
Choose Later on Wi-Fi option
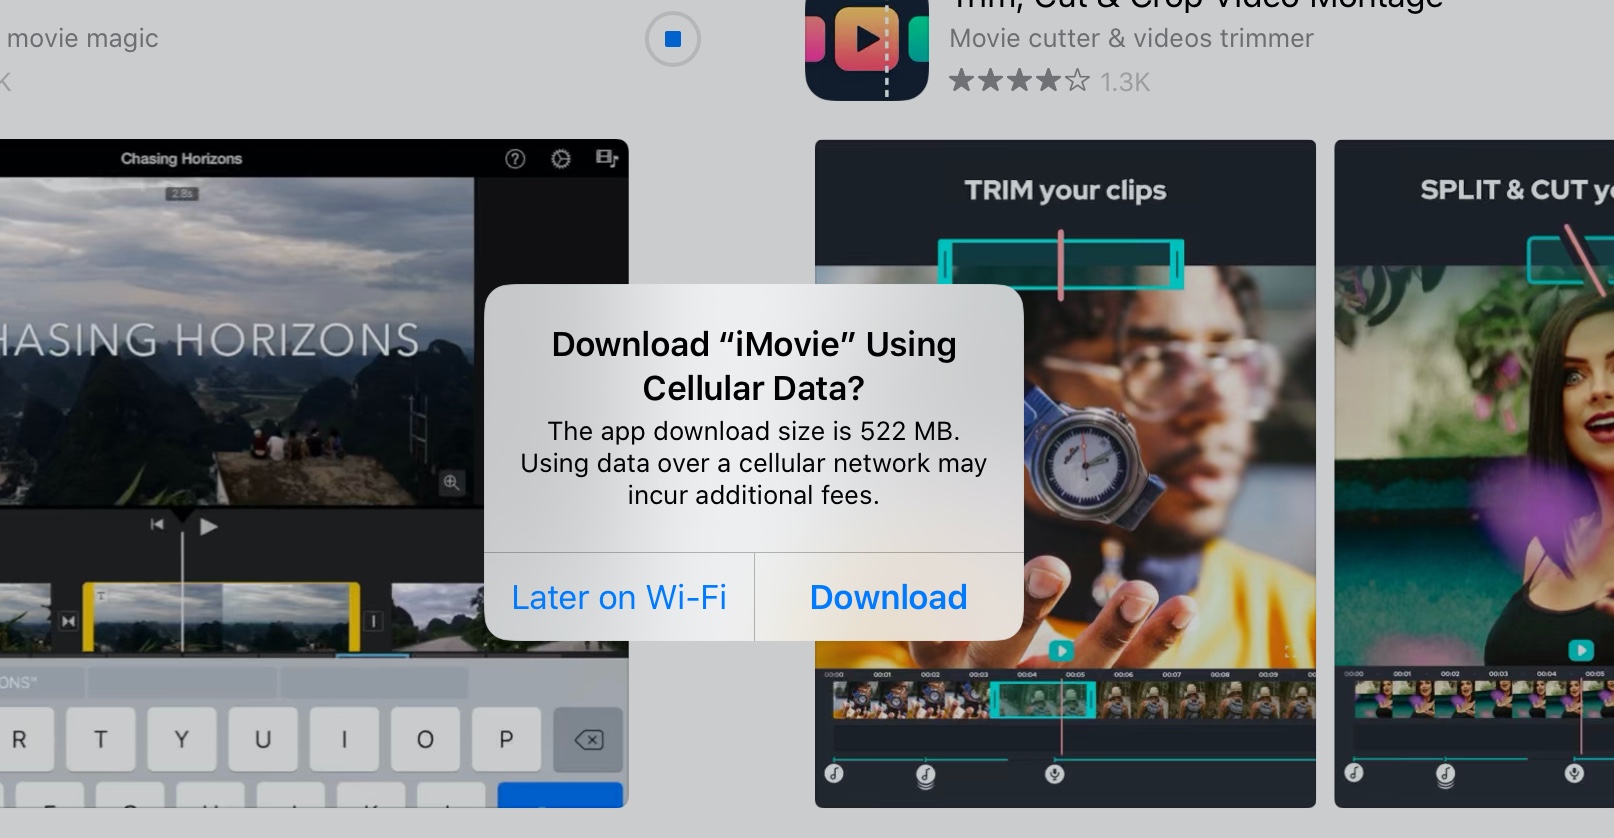(x=619, y=597)
